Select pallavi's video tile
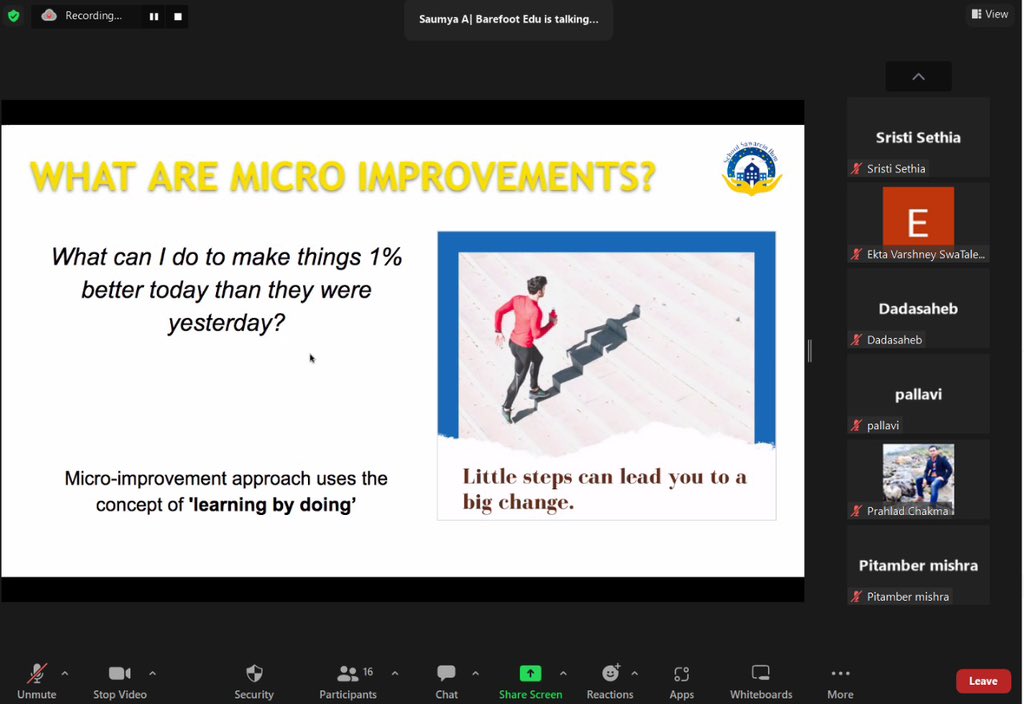 click(x=918, y=394)
